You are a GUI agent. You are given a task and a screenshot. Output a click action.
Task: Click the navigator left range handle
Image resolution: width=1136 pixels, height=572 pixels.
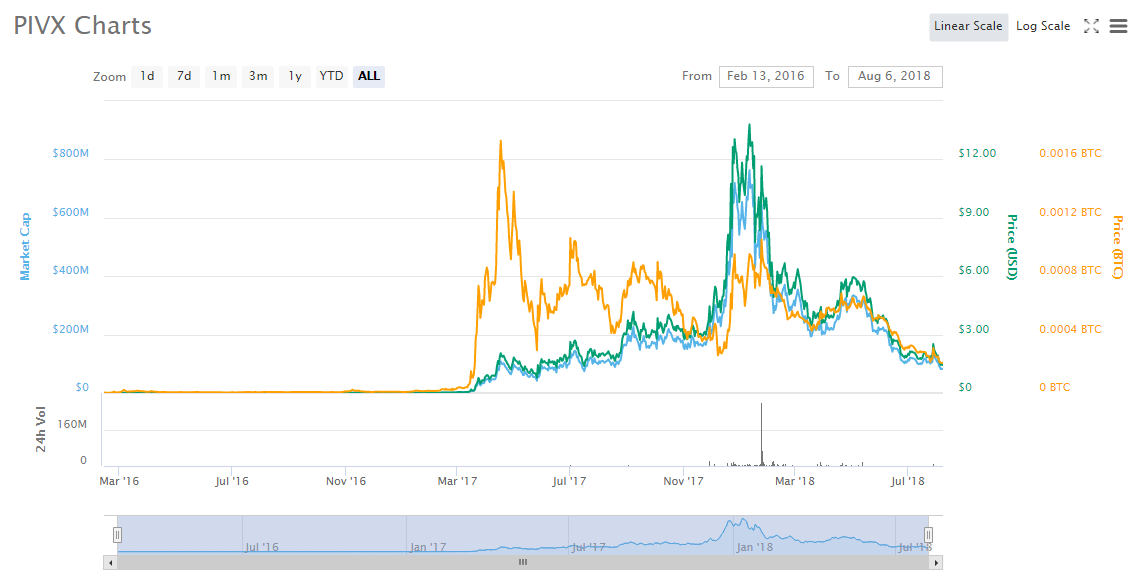[117, 535]
